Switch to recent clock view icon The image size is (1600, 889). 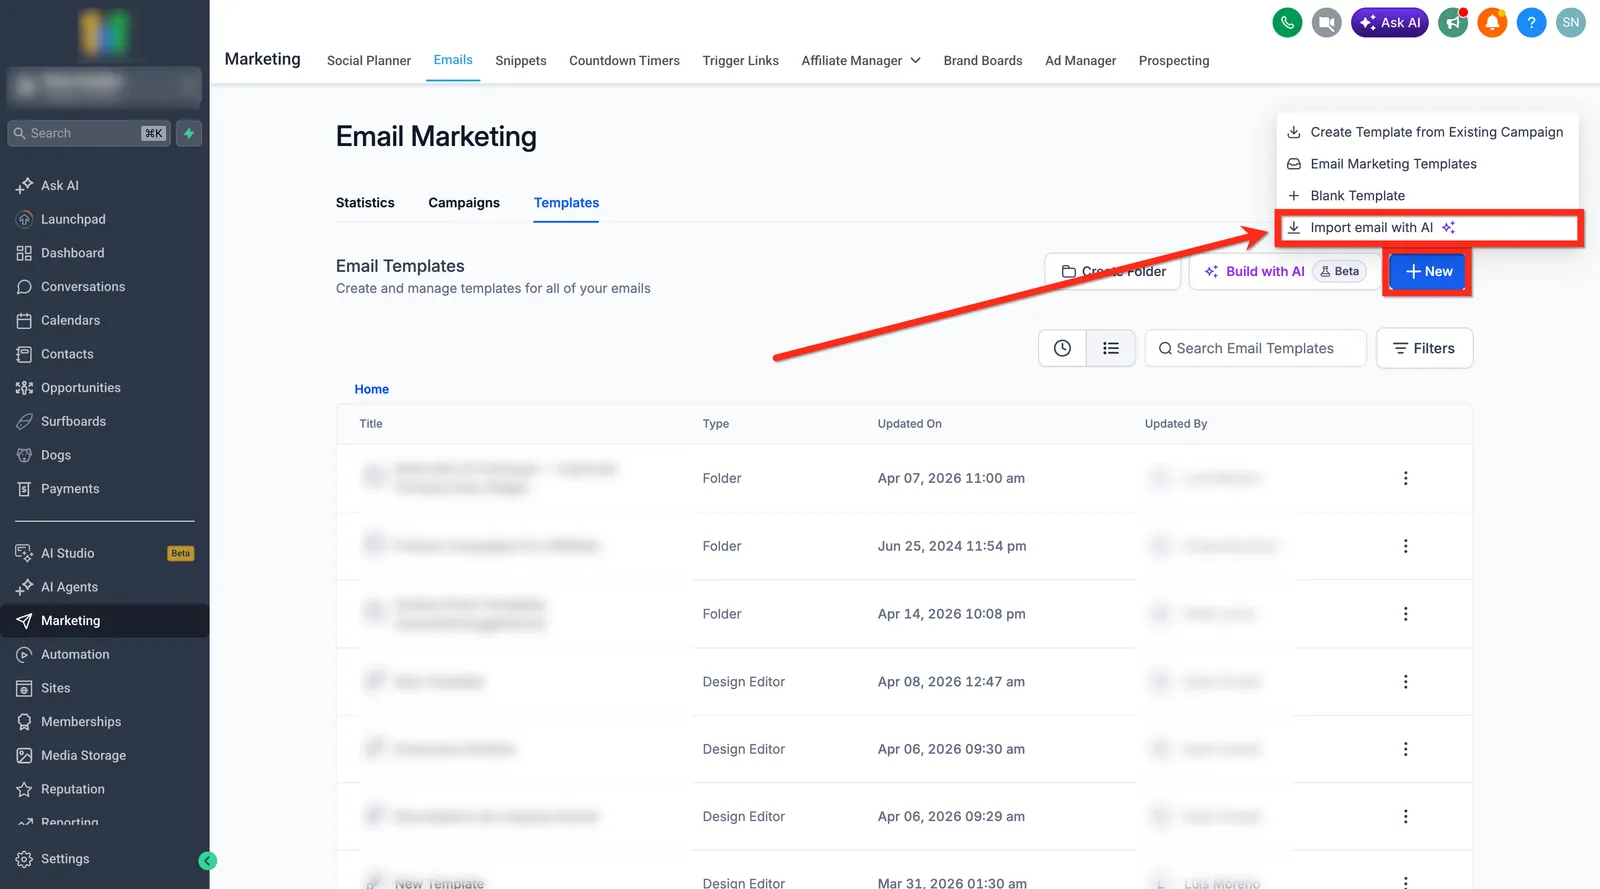[1062, 348]
